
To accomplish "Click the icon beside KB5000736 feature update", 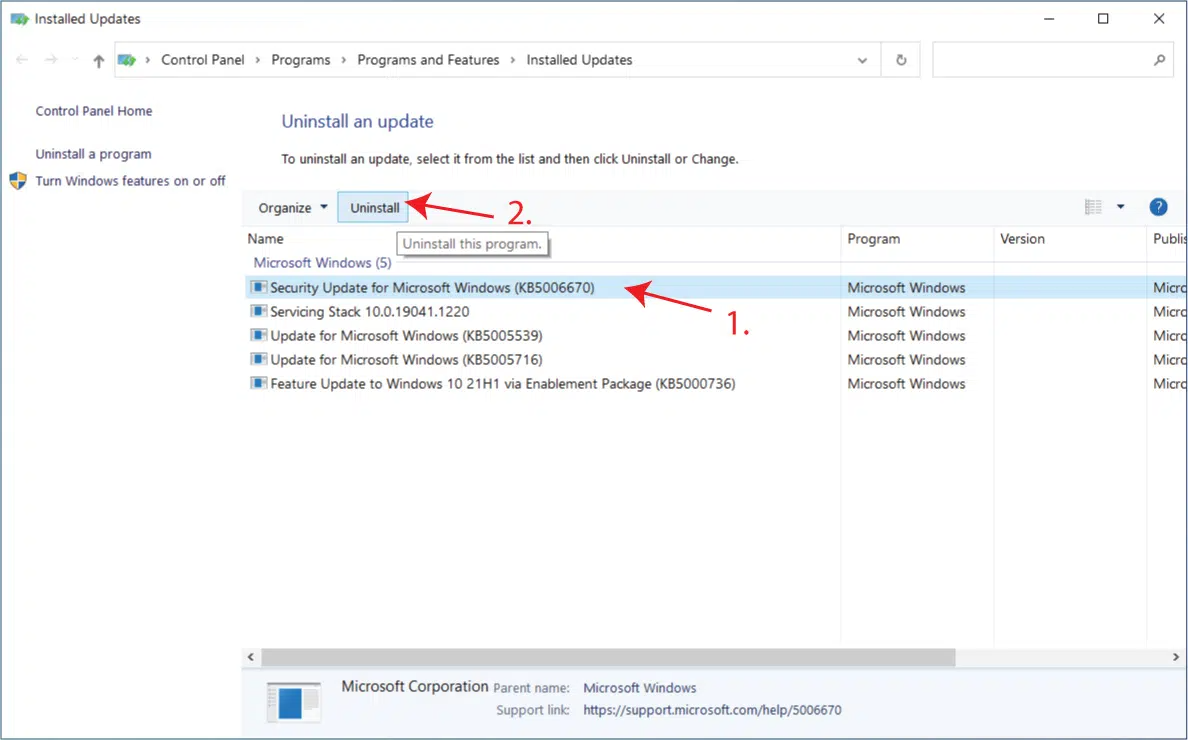I will coord(258,383).
